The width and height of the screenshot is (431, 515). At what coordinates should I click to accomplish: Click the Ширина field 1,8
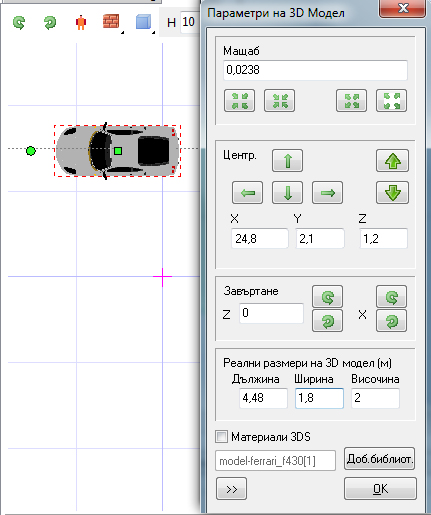pos(319,398)
